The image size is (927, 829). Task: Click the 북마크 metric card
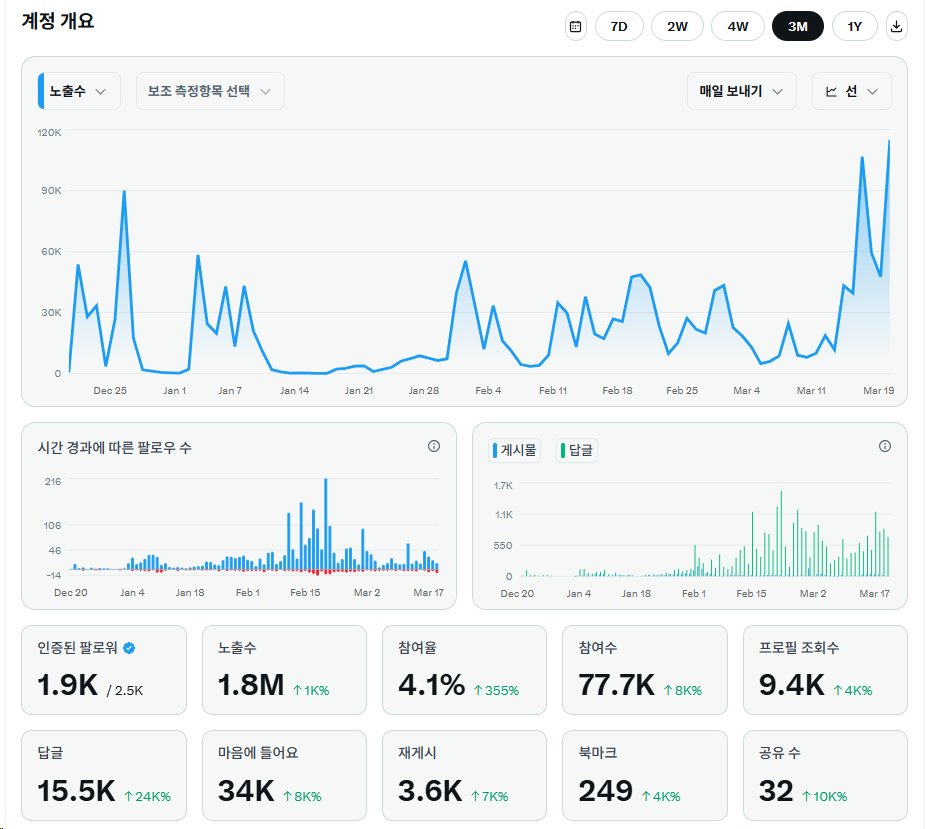pyautogui.click(x=645, y=774)
